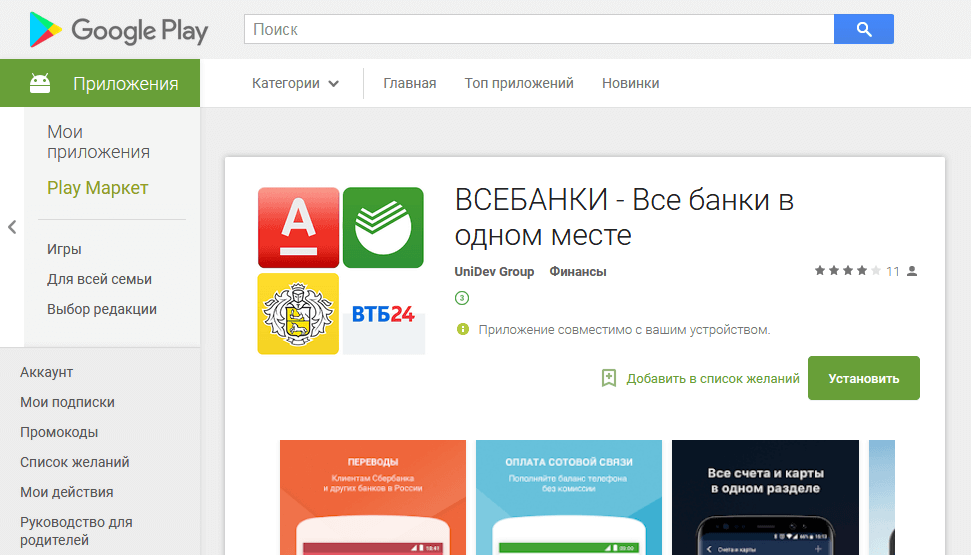
Task: Open the Оплата сотовой связи screenshot
Action: pos(569,497)
